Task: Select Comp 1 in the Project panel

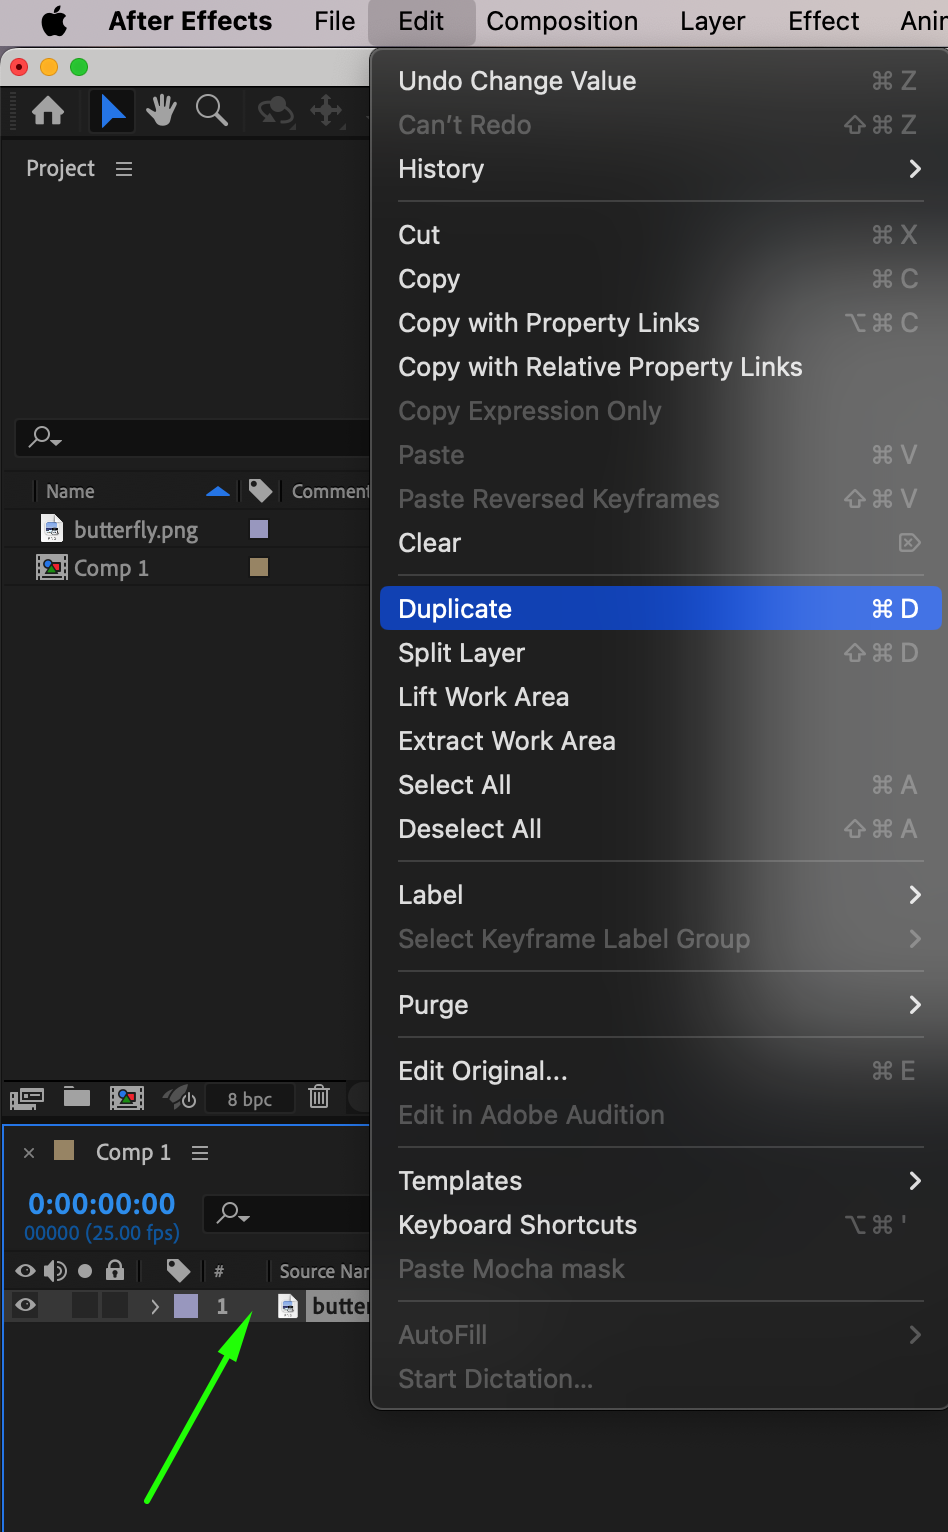Action: pos(110,568)
